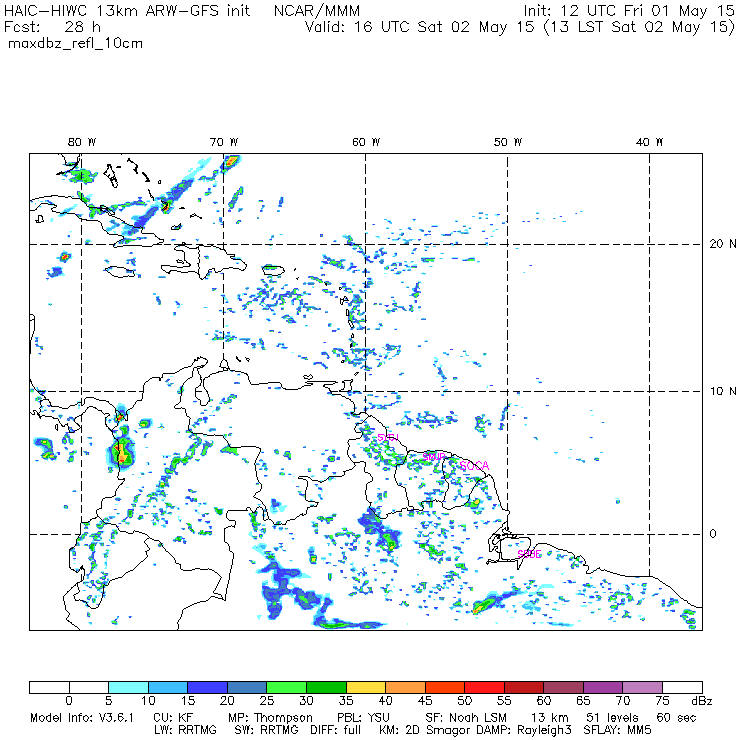This screenshot has width=740, height=740.
Task: Click the SOCA station label on map
Action: tap(474, 466)
